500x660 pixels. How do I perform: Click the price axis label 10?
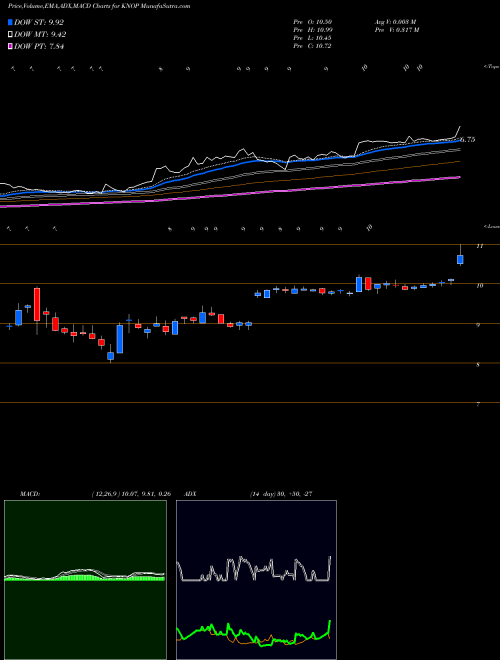point(479,286)
